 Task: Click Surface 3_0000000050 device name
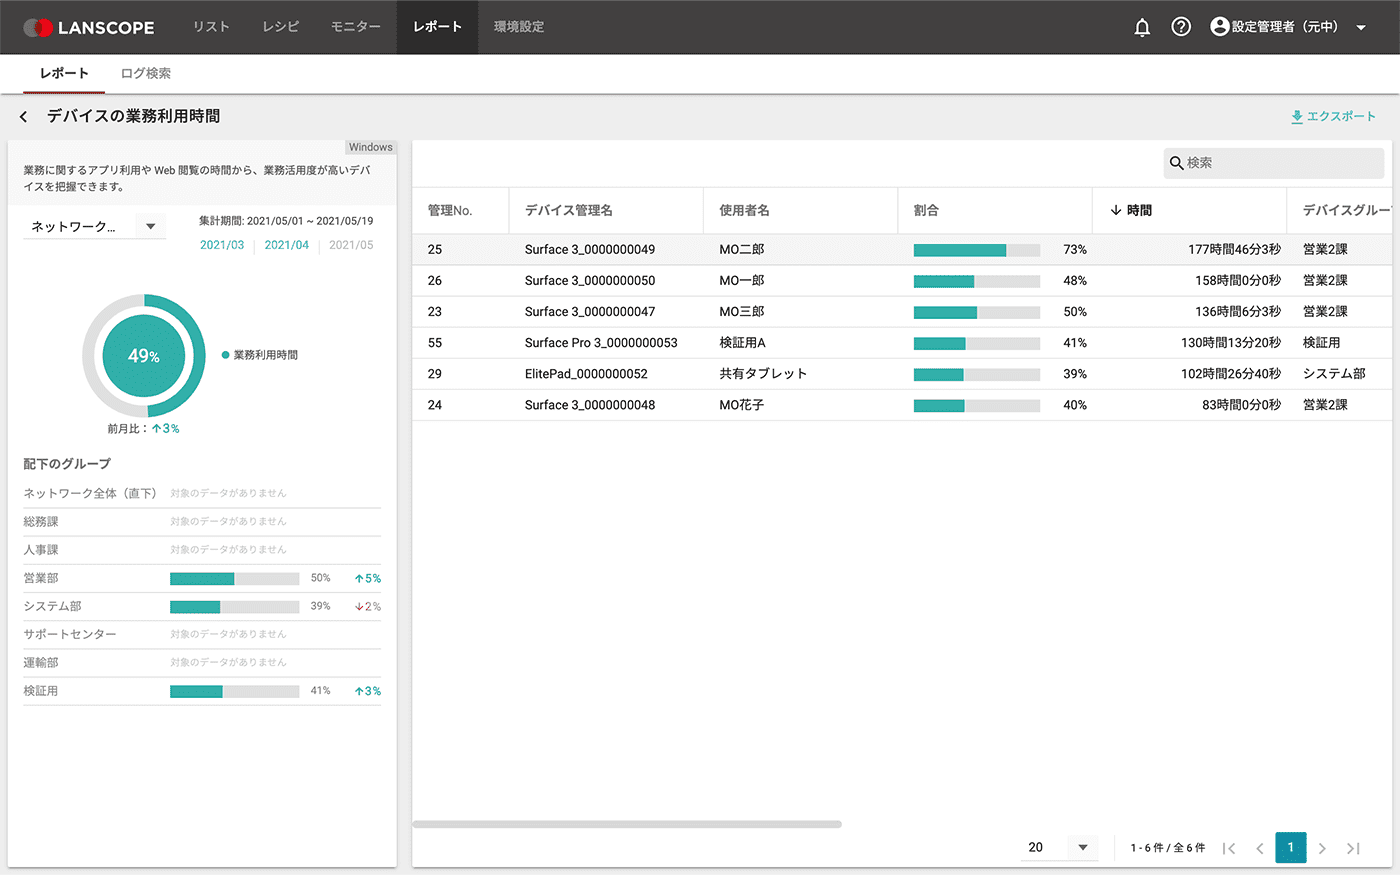[590, 281]
